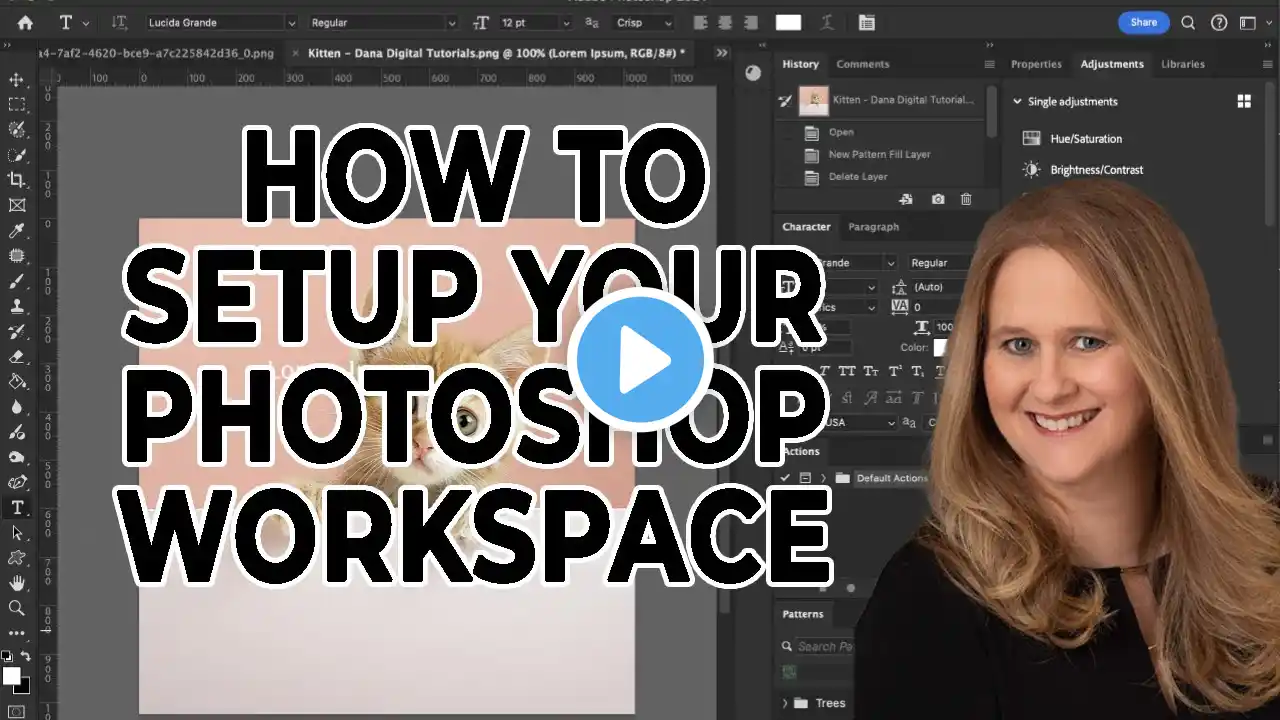
Task: Switch to the Libraries tab
Action: (1183, 64)
